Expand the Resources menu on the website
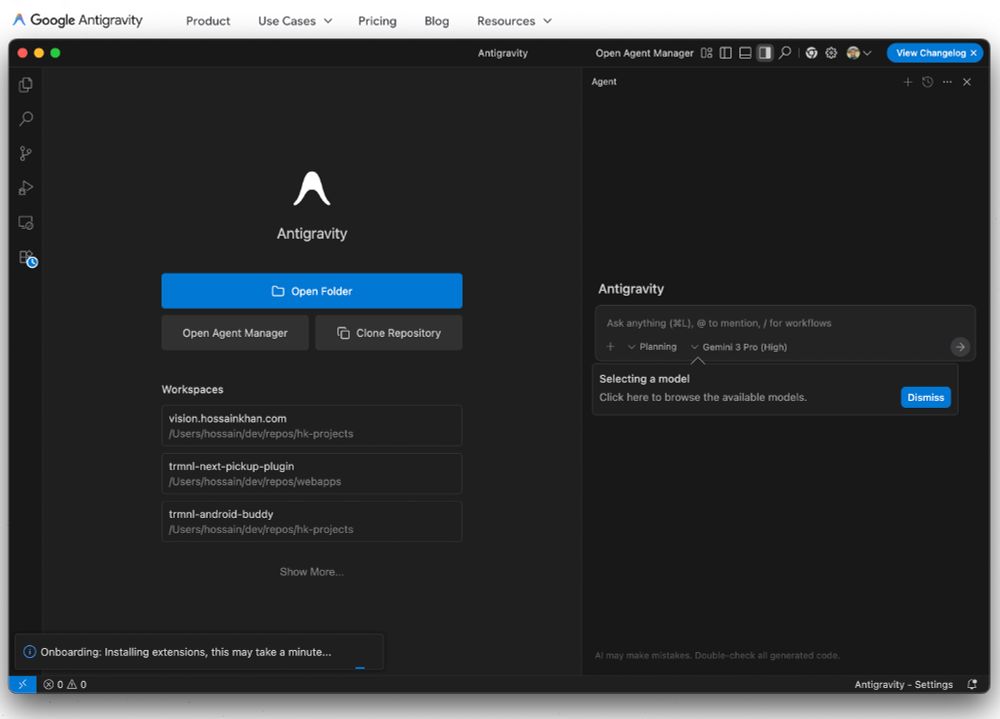Viewport: 1000px width, 719px height. [x=514, y=21]
